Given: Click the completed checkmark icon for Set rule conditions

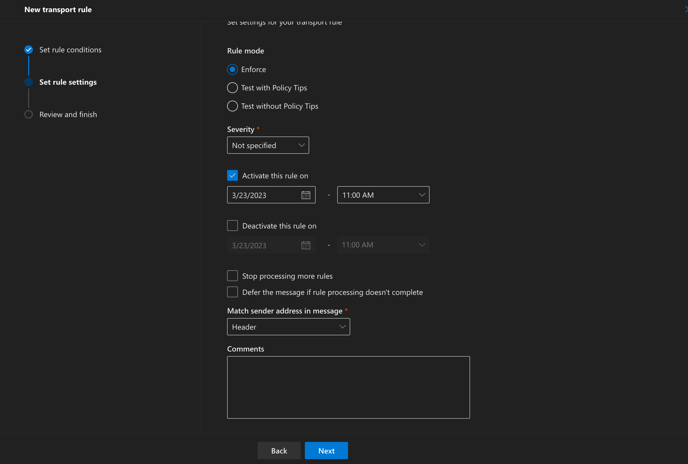Looking at the screenshot, I should tap(29, 49).
